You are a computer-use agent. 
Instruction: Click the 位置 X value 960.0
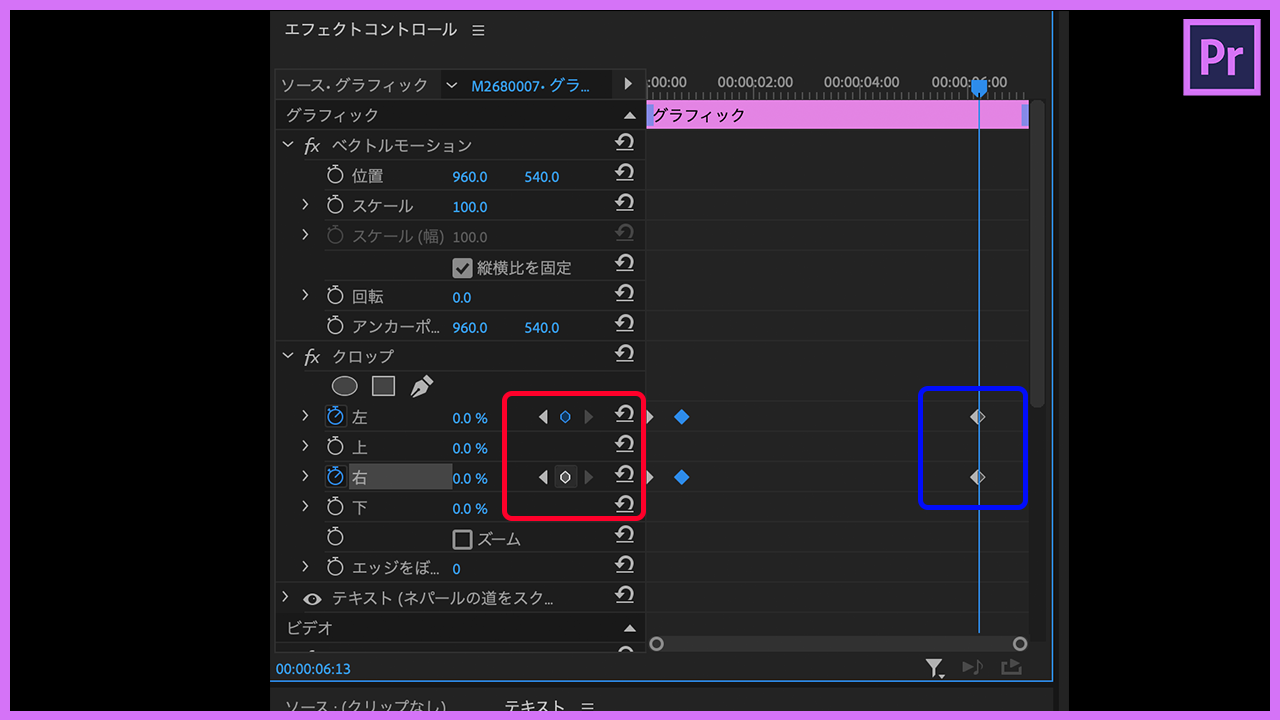tap(470, 177)
